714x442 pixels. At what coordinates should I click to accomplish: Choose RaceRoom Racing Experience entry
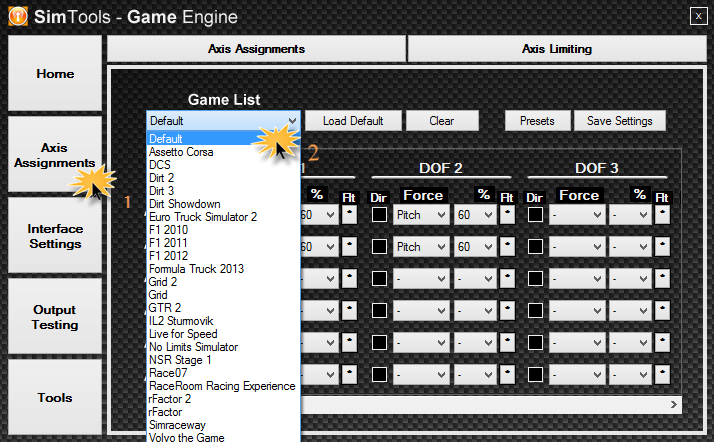click(x=223, y=386)
